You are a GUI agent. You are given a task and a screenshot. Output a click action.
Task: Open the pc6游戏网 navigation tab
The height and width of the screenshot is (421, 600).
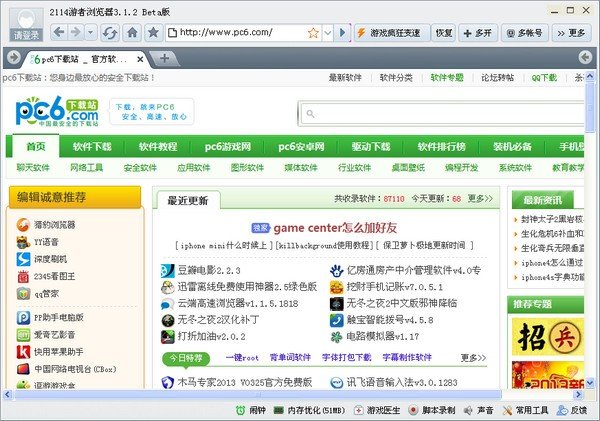pos(228,147)
